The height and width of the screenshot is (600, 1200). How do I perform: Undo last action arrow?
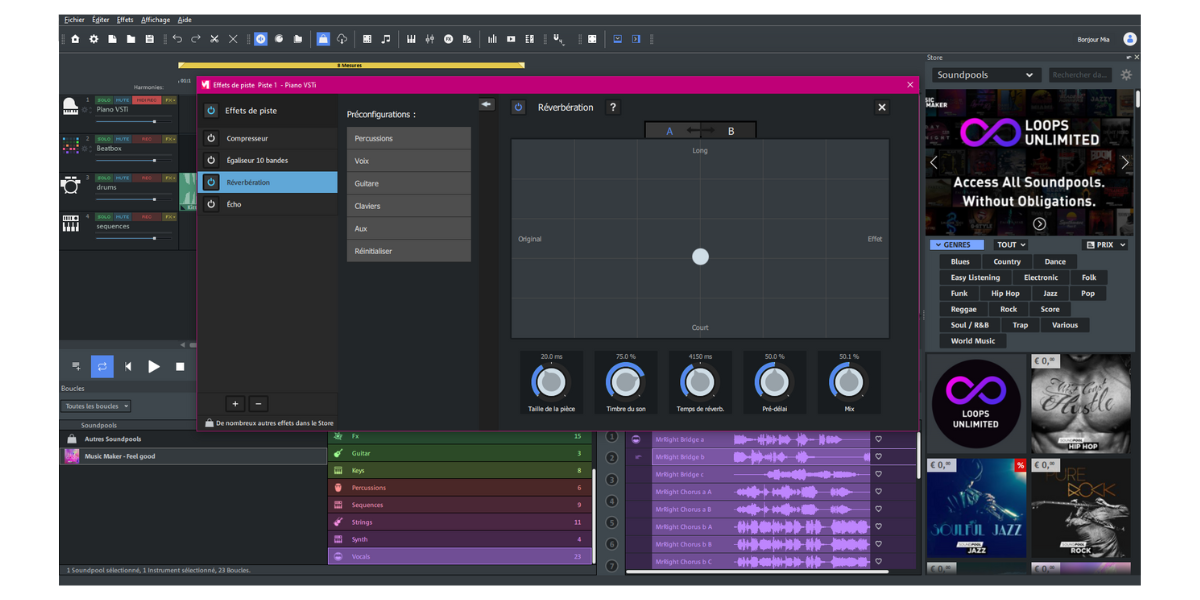(177, 39)
